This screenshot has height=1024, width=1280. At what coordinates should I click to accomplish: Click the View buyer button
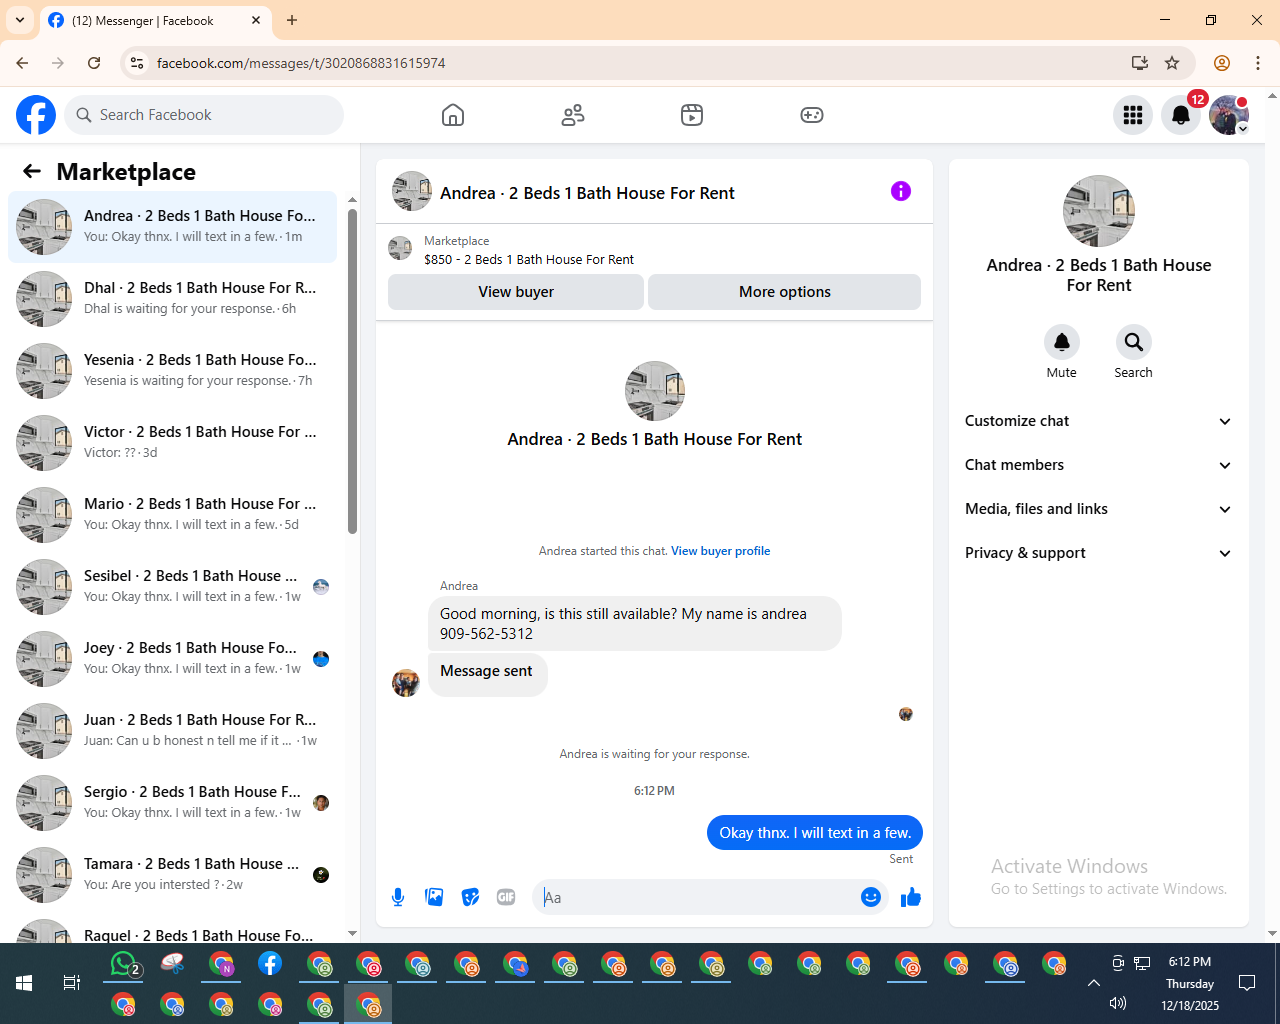tap(516, 292)
